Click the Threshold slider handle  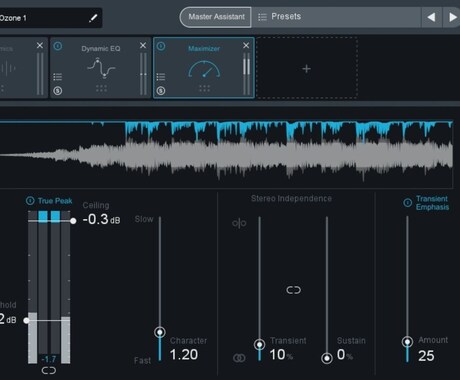(26, 320)
